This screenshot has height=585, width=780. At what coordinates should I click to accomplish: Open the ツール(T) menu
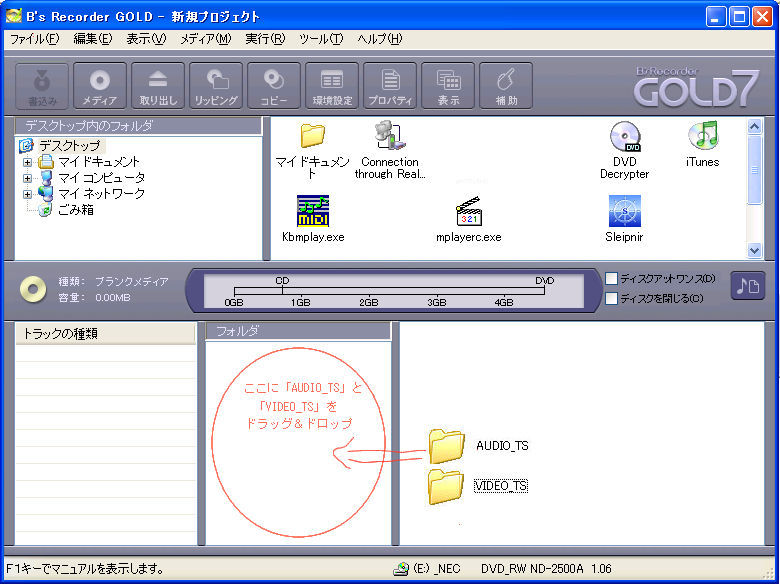coord(321,39)
